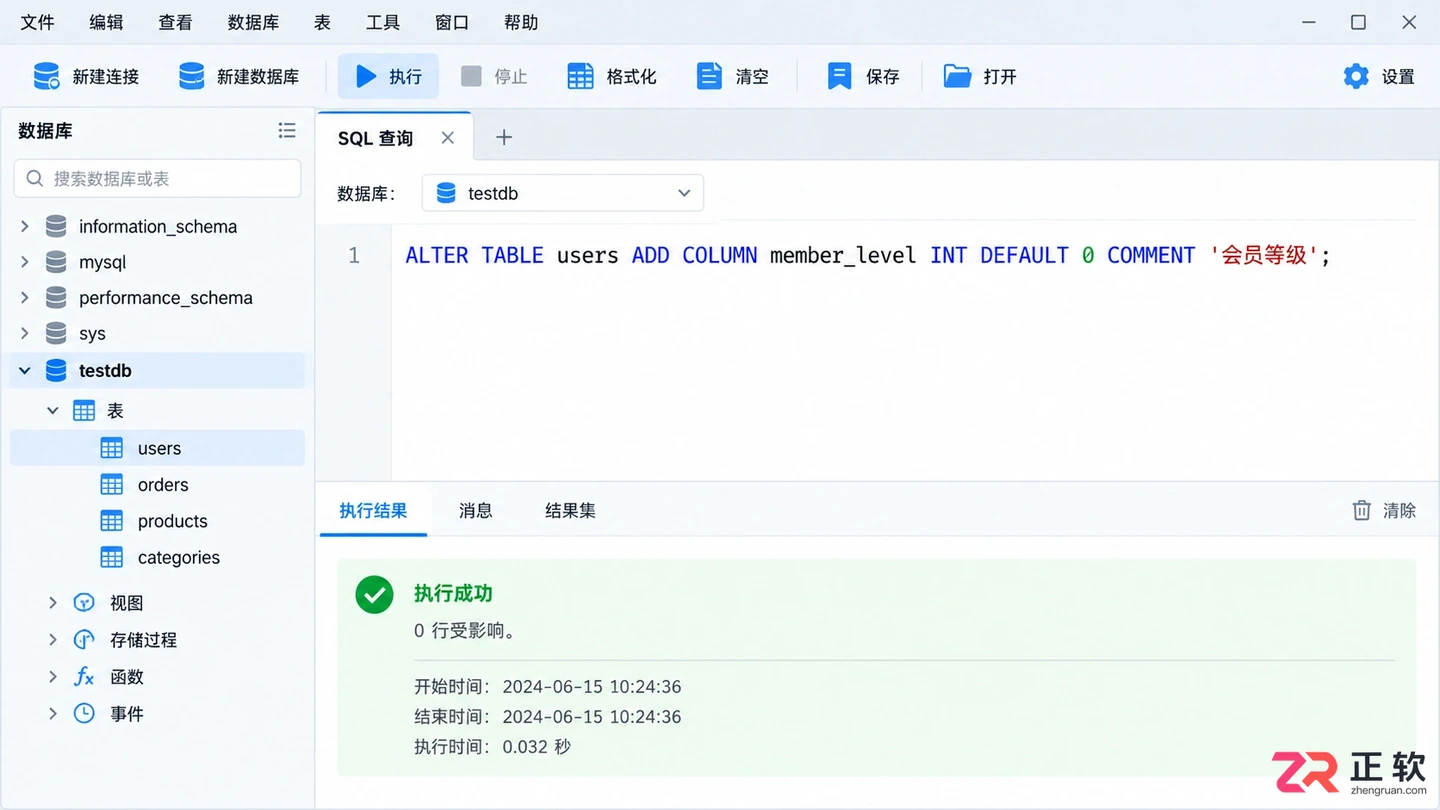The height and width of the screenshot is (810, 1440).
Task: Click the blue testdb database icon in tree
Action: 57,370
